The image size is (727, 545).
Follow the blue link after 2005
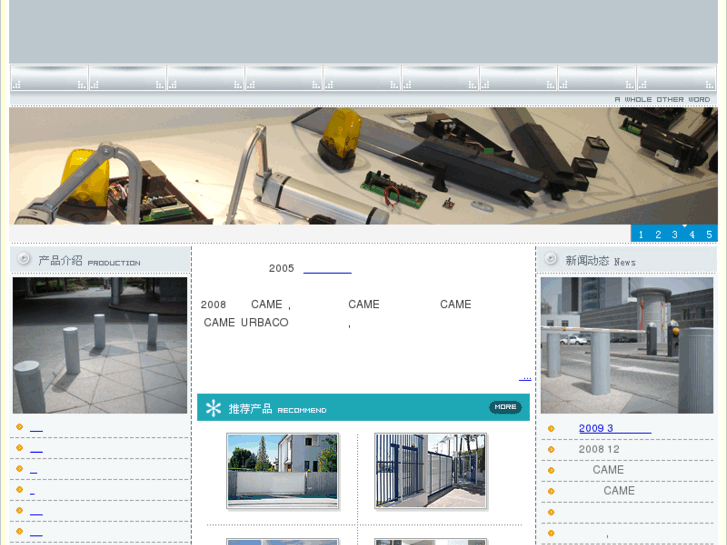pyautogui.click(x=327, y=269)
